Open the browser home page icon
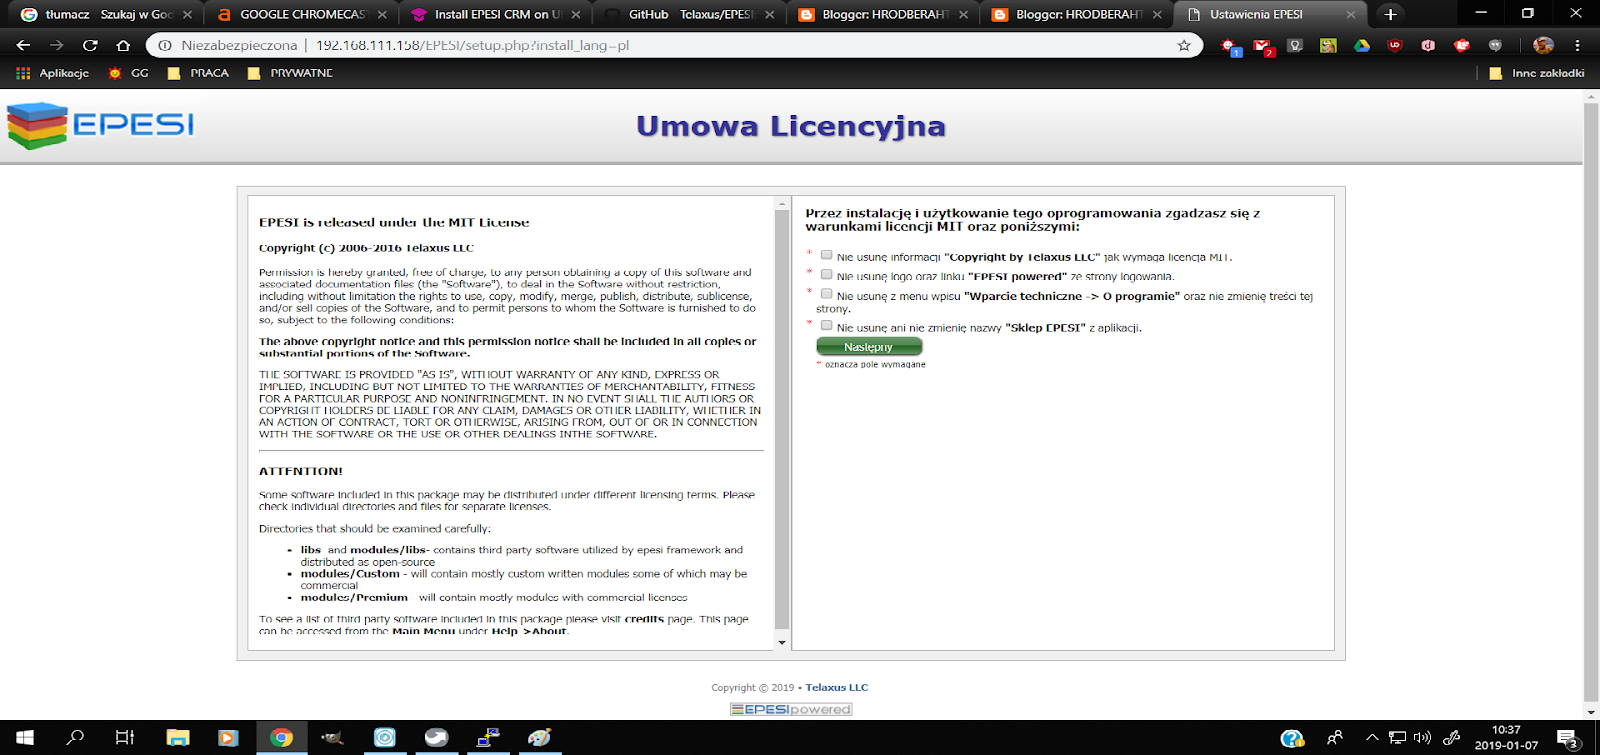This screenshot has height=755, width=1600. pos(123,45)
